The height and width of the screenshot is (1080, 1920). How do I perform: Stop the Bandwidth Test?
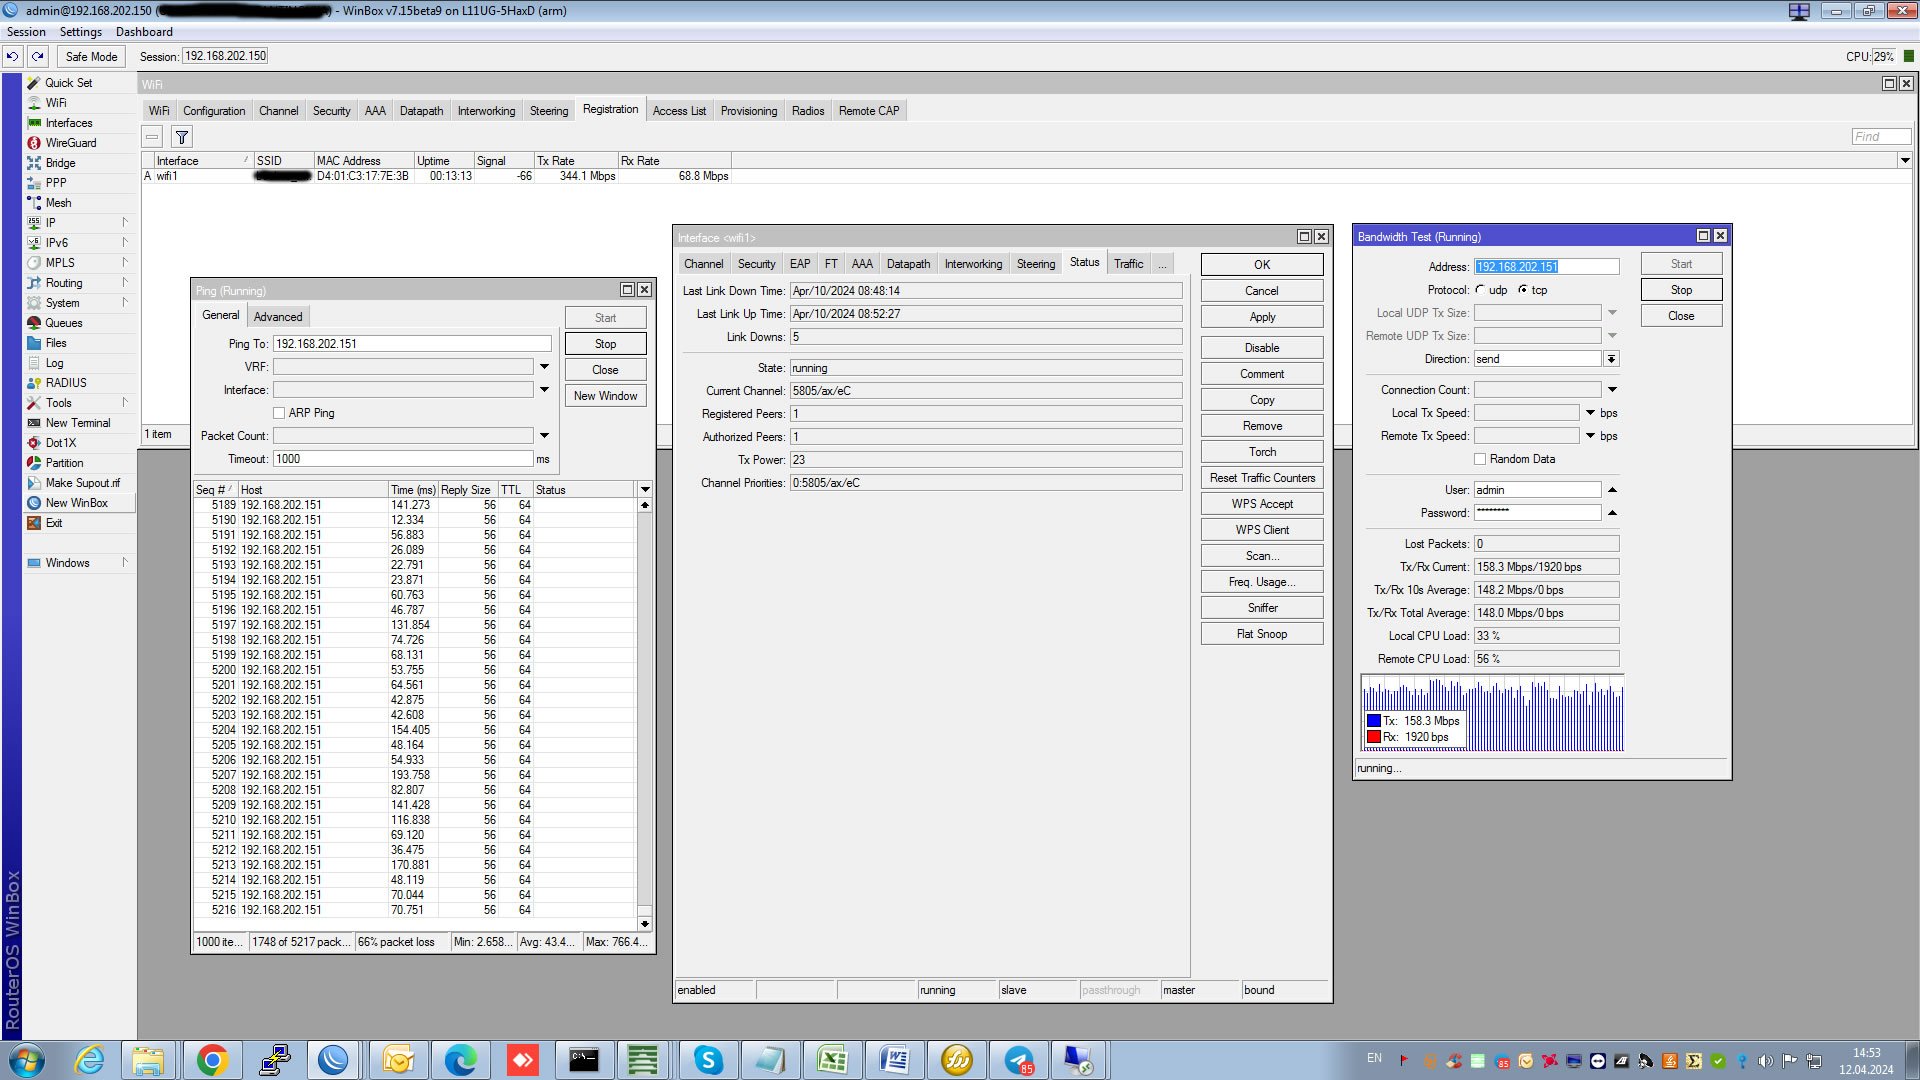point(1681,290)
